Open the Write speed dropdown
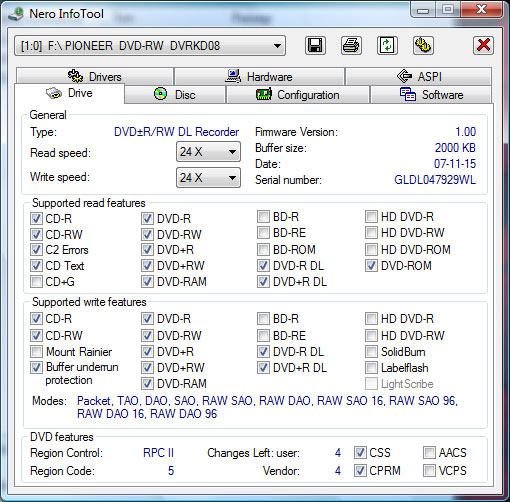The image size is (510, 502). (208, 178)
